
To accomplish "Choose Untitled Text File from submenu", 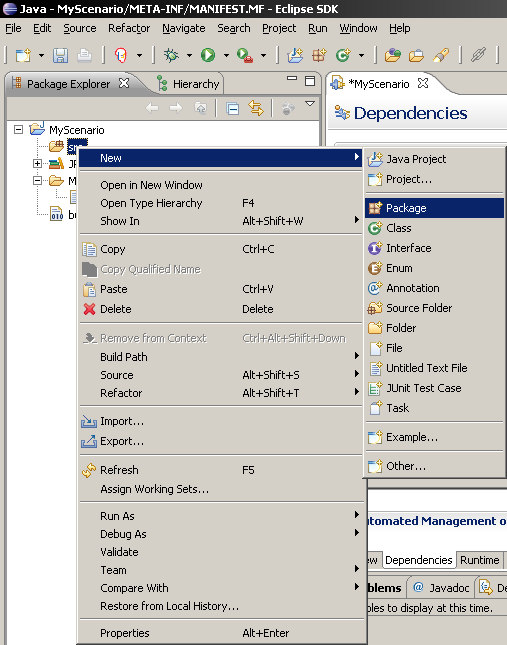I will click(434, 368).
